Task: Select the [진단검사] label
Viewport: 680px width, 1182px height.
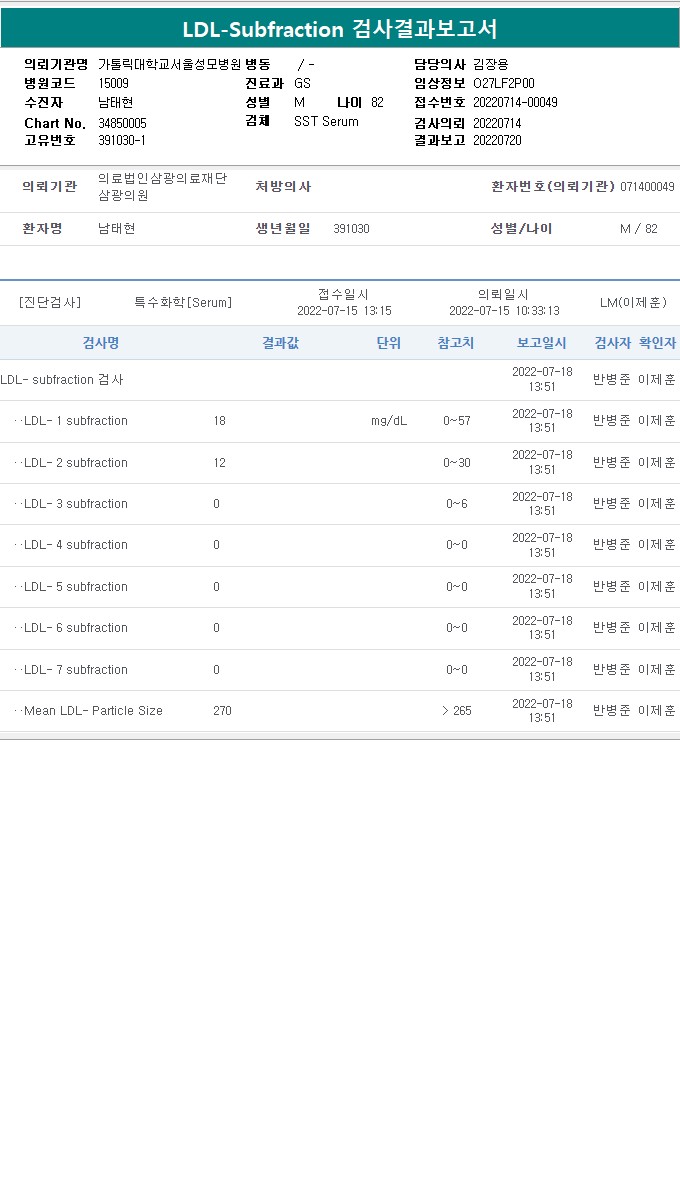Action: click(50, 302)
